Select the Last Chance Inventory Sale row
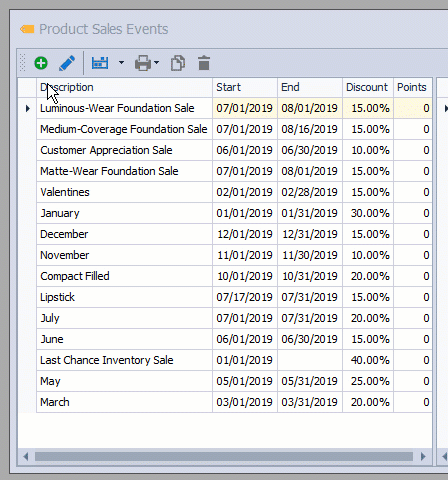 tap(234, 360)
